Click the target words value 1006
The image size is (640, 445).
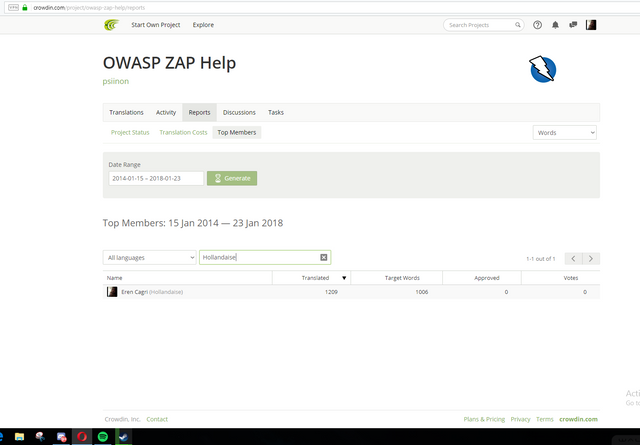tap(422, 292)
